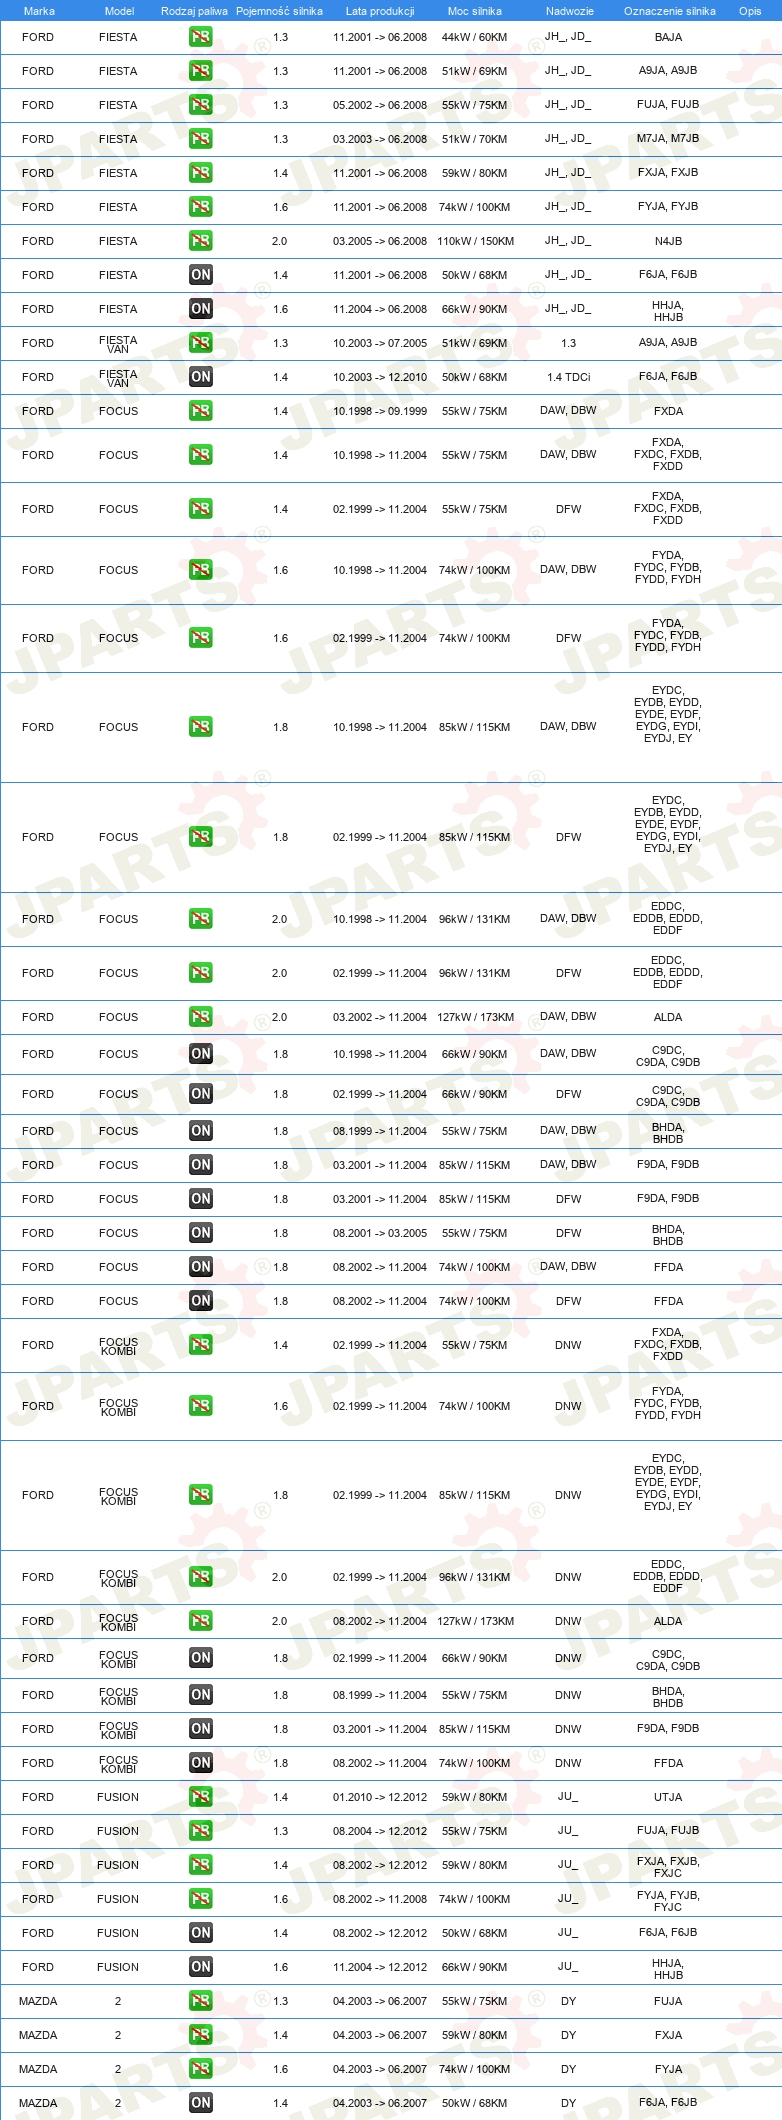This screenshot has height=2120, width=782.
Task: Select the date range 01.2010 -> 12.2012
Action: [380, 1797]
